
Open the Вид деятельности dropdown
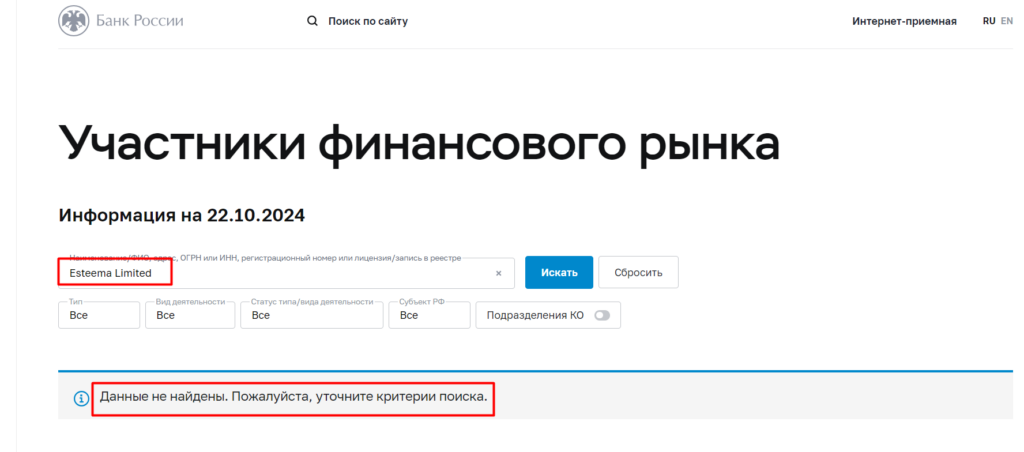190,315
